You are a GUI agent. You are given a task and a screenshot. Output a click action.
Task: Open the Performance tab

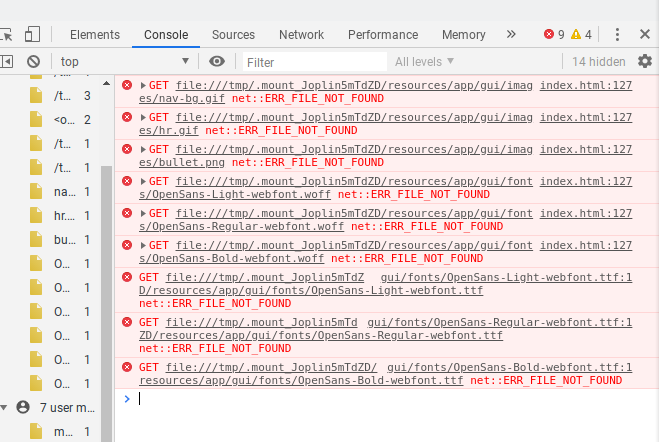pyautogui.click(x=383, y=34)
